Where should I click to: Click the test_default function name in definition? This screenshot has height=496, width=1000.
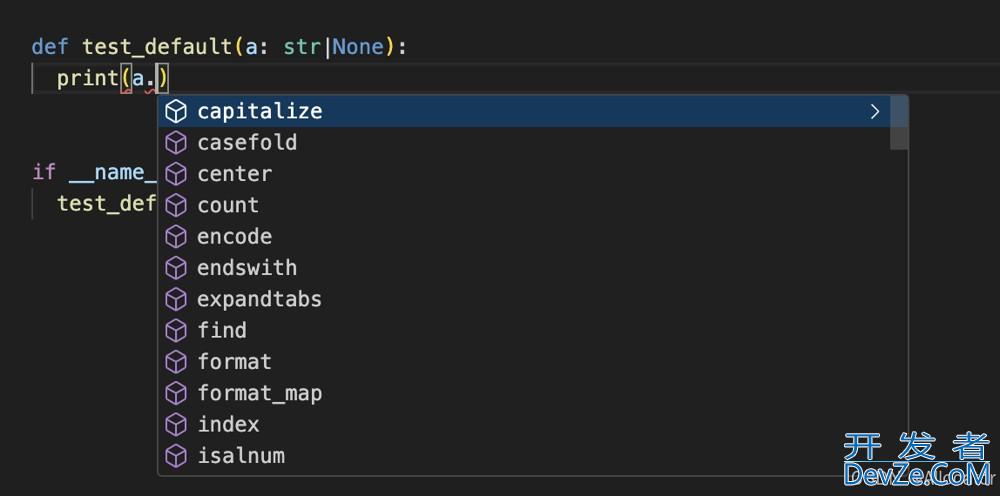point(157,47)
